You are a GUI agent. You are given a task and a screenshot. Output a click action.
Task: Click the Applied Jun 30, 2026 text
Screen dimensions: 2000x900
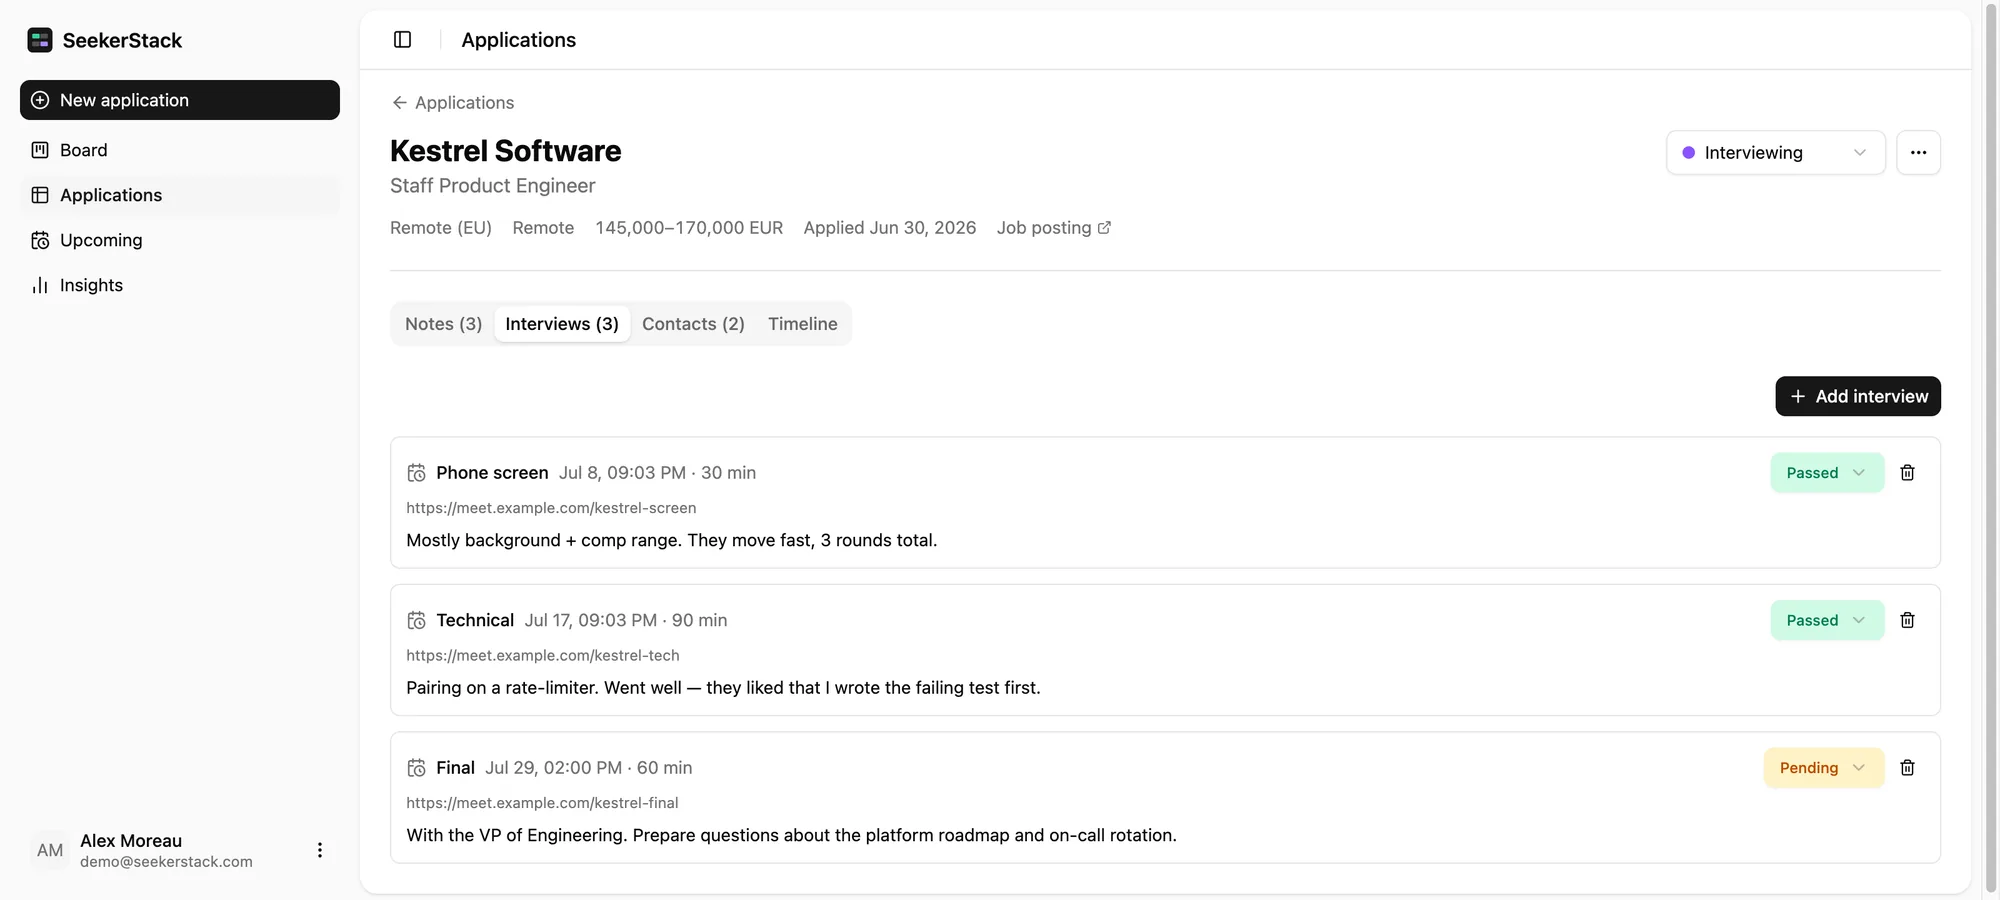889,228
